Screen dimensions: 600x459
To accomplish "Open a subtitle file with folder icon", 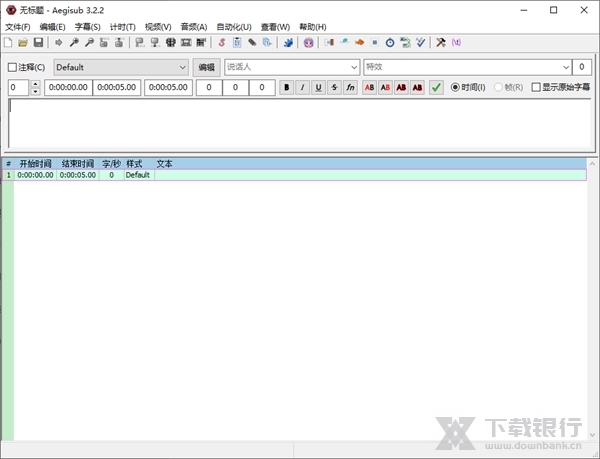I will pos(23,43).
